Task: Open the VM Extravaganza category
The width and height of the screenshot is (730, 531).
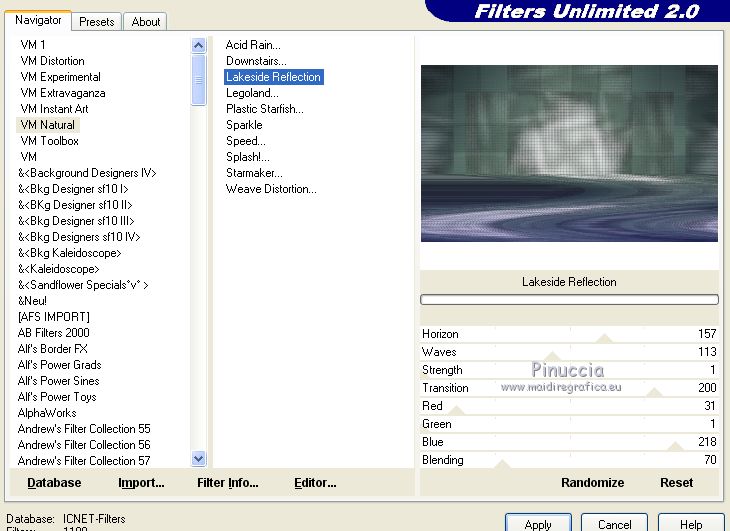Action: point(62,93)
